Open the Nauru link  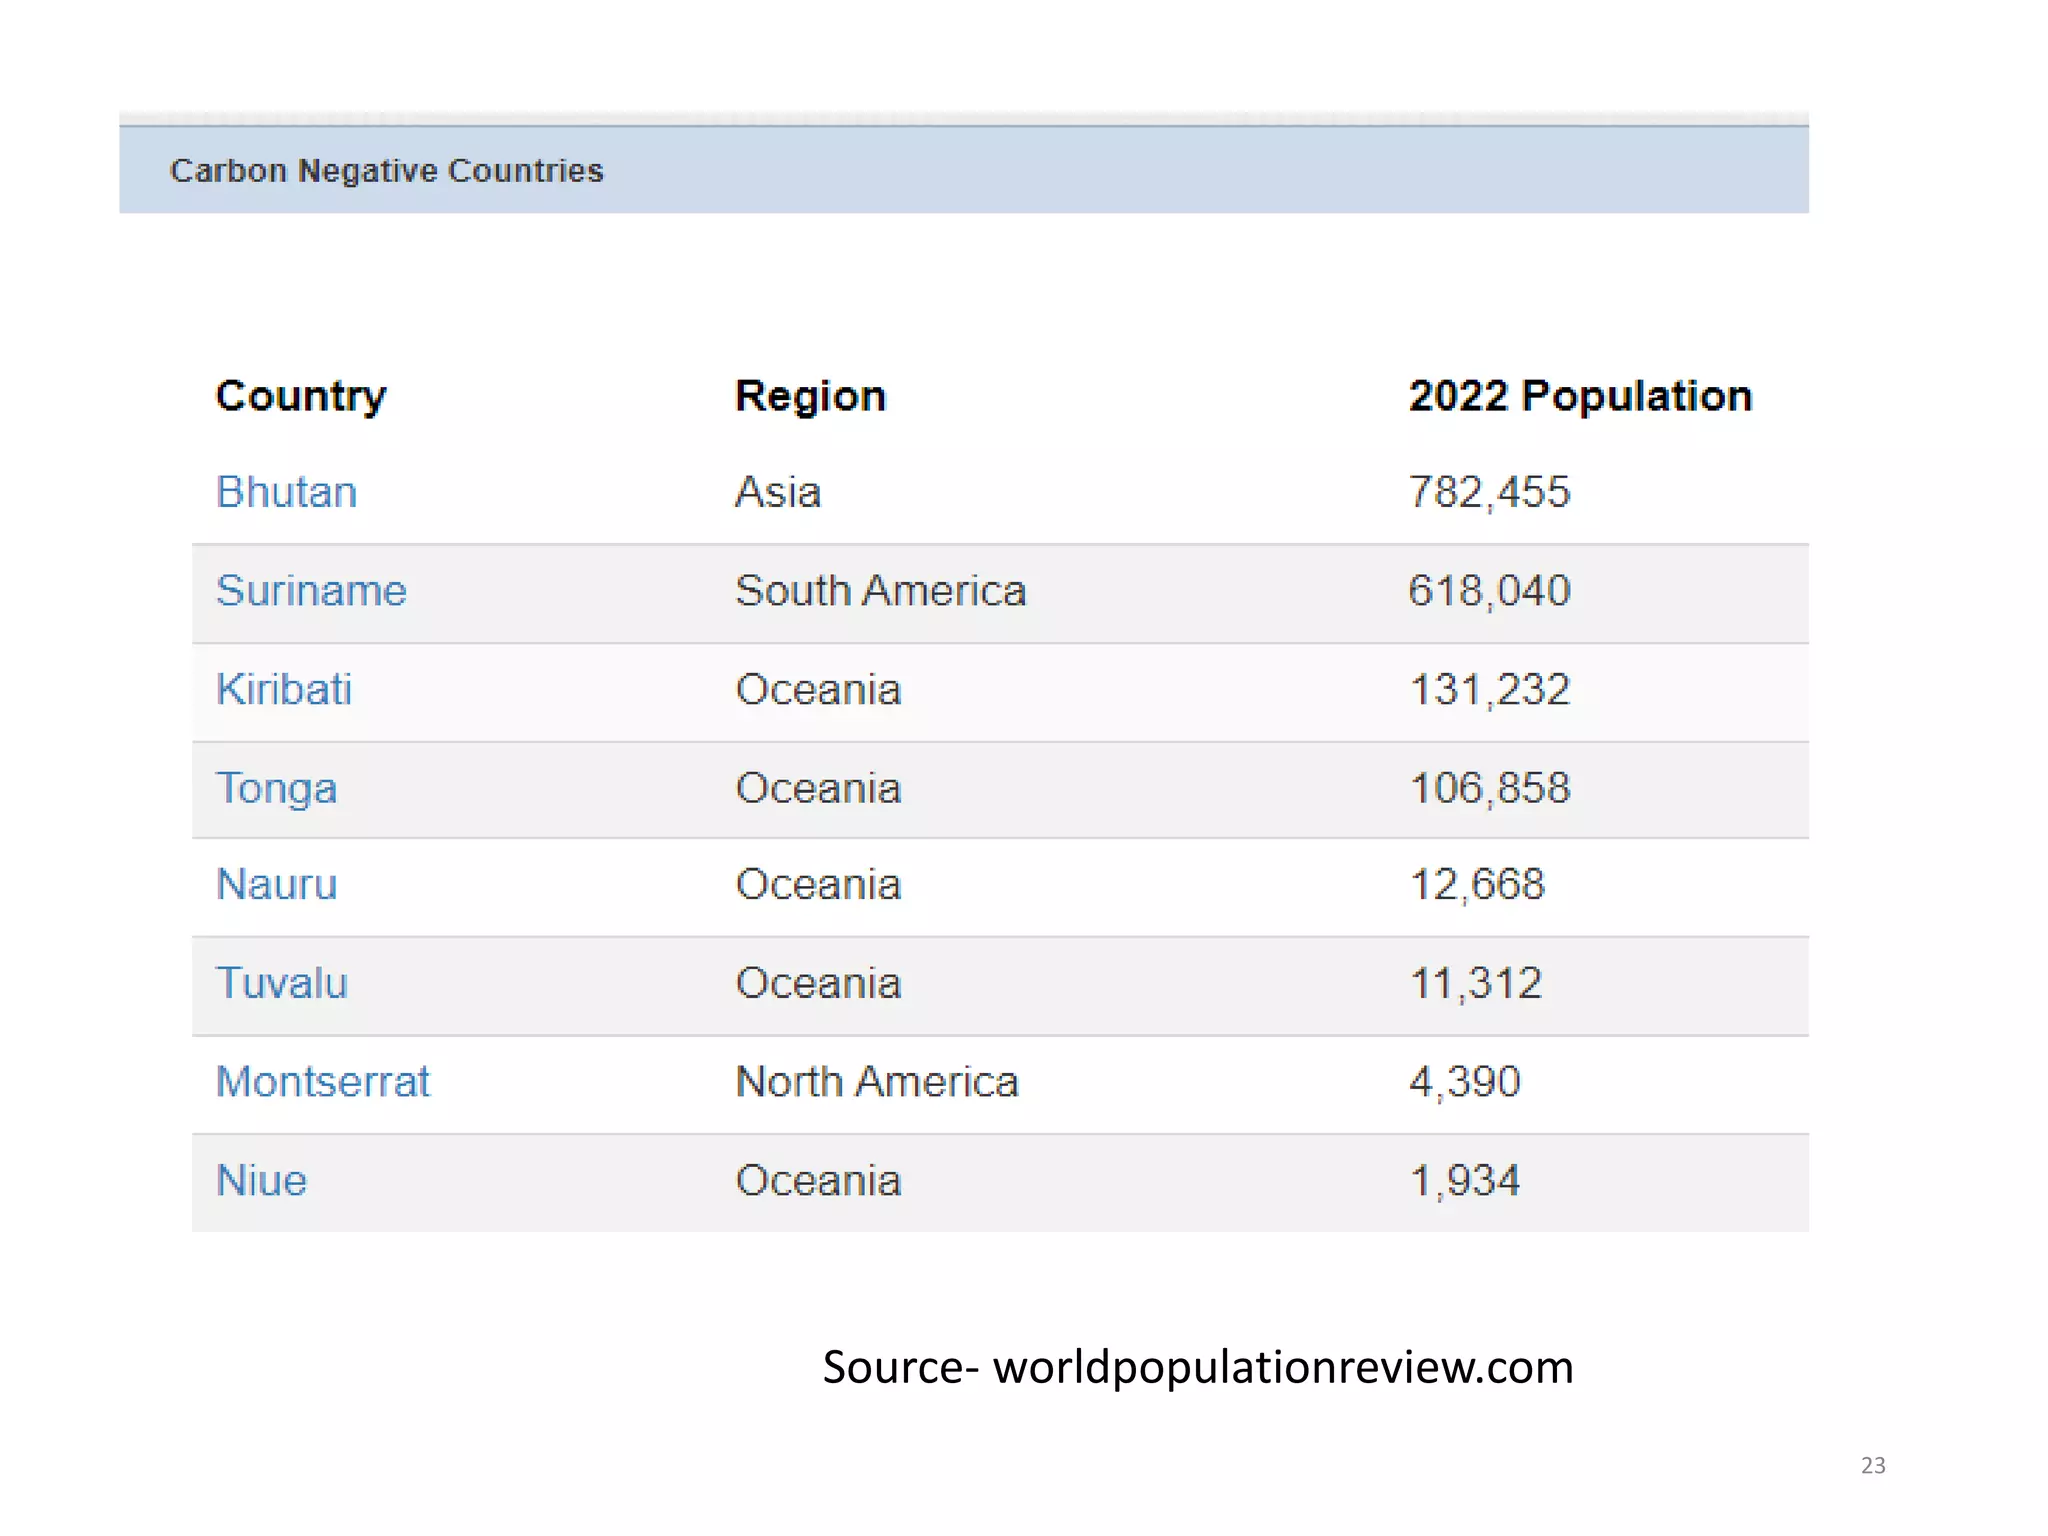[276, 884]
